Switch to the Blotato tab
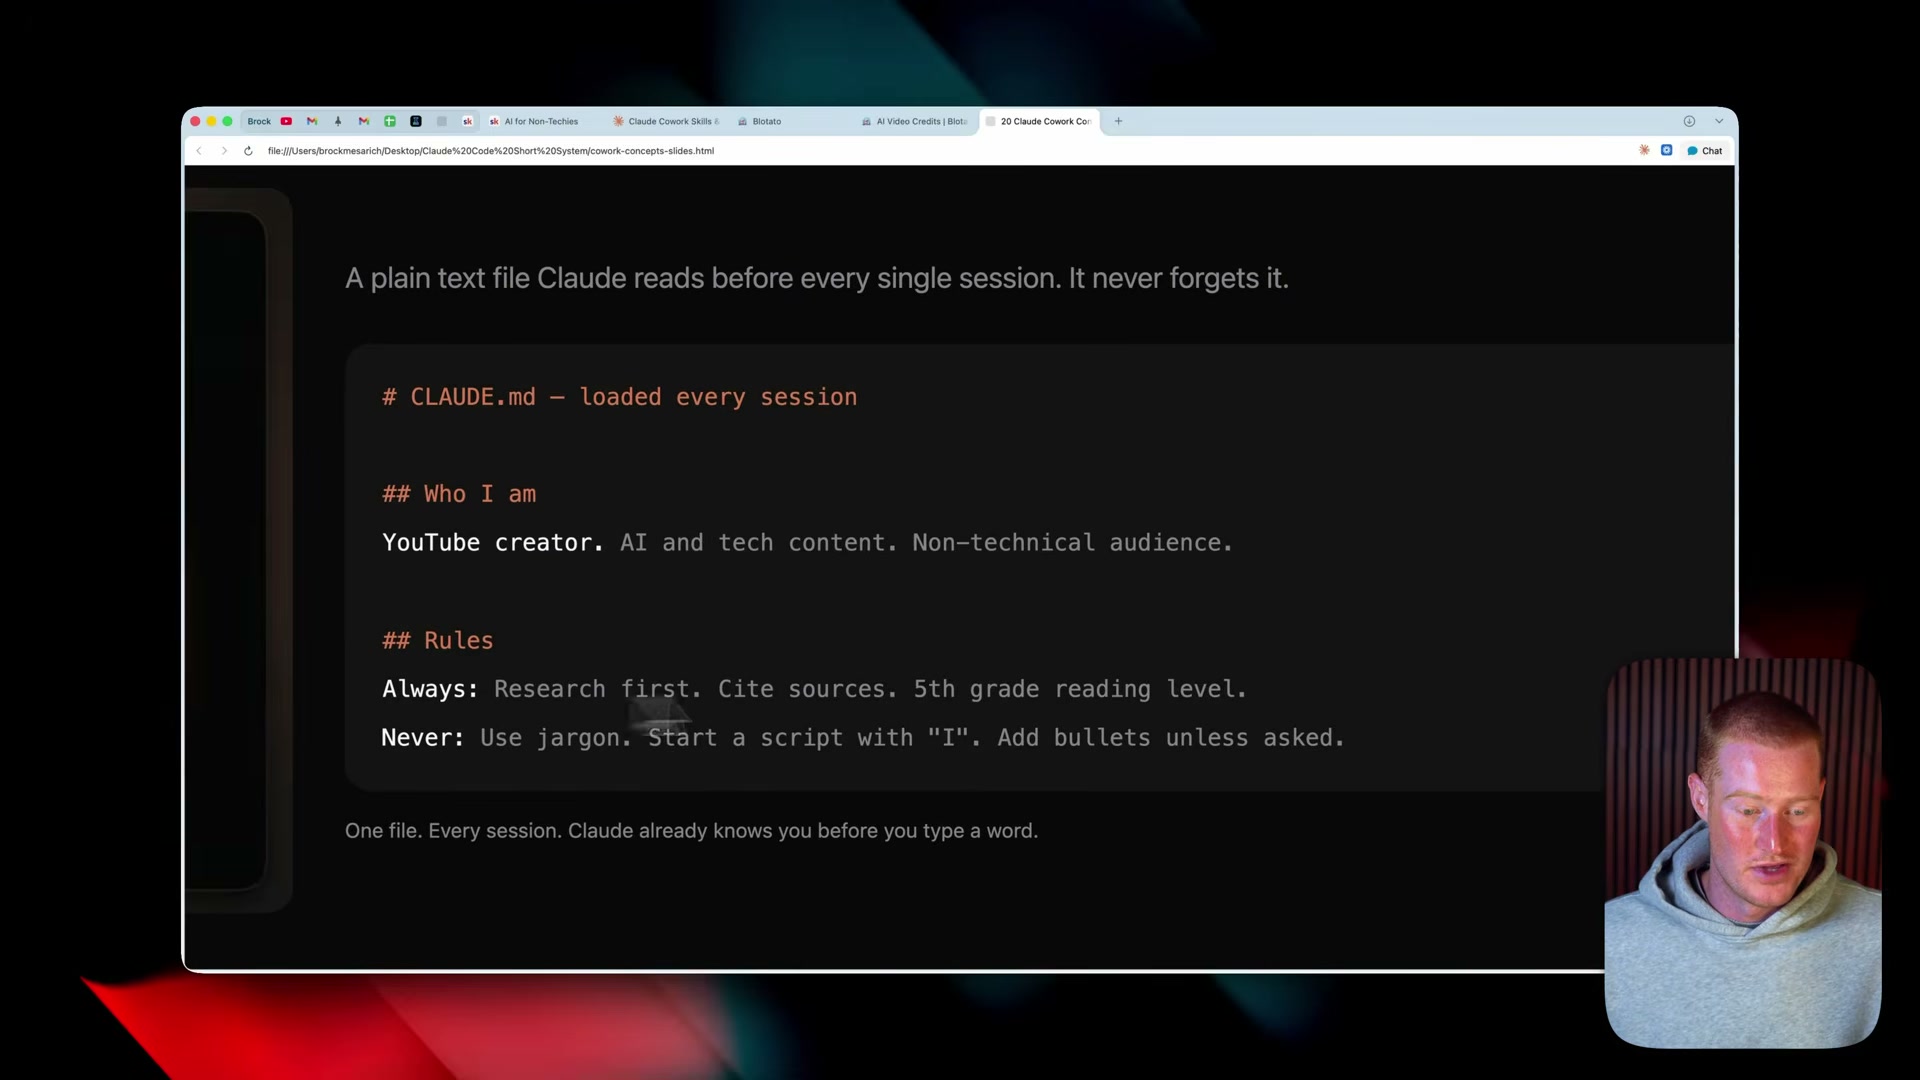1920x1080 pixels. coord(766,121)
